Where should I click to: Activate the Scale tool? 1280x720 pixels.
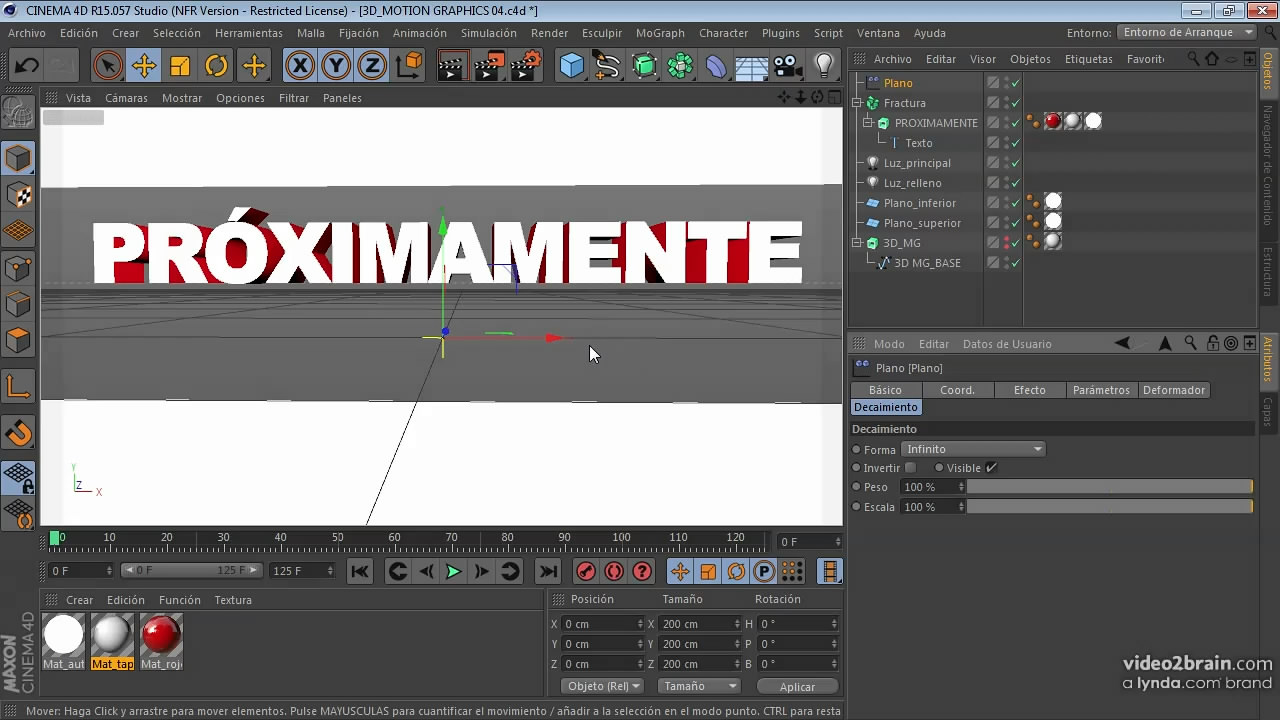pos(180,66)
